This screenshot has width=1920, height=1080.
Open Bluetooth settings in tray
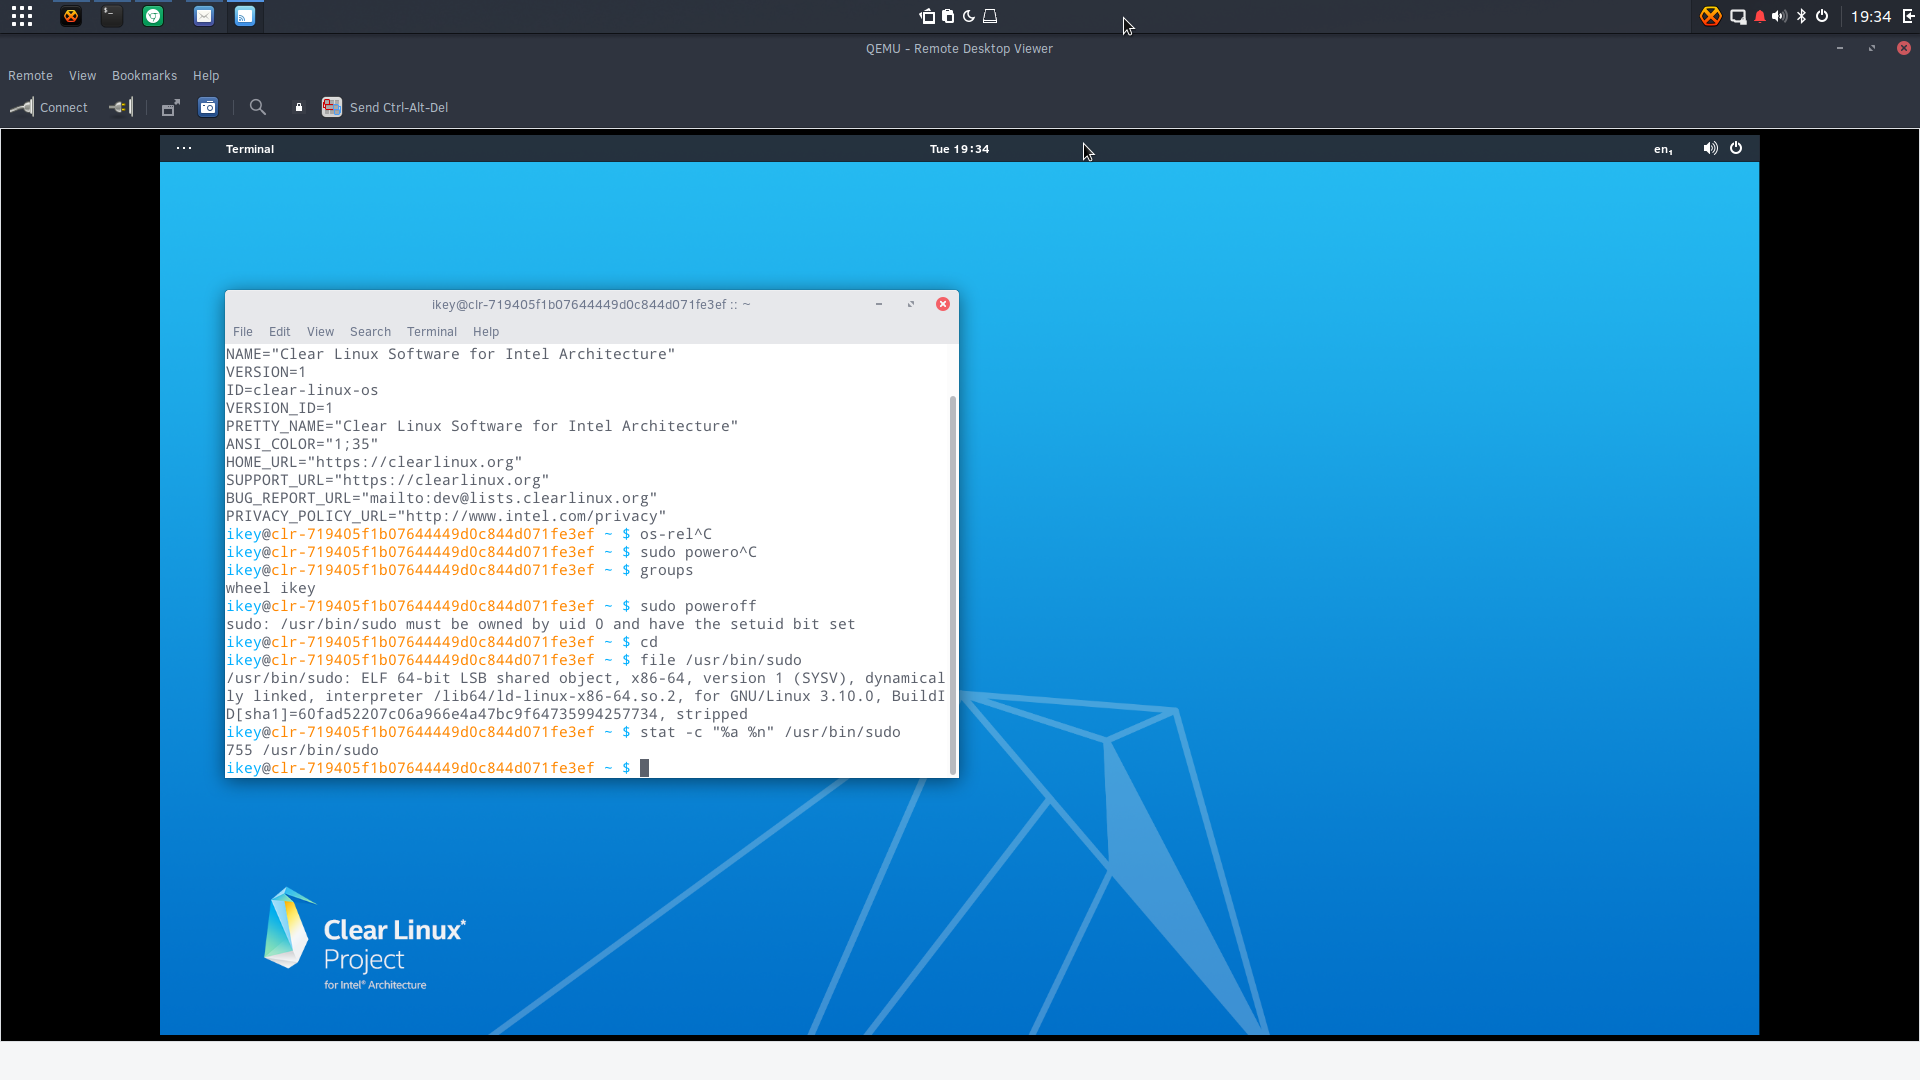[1801, 16]
